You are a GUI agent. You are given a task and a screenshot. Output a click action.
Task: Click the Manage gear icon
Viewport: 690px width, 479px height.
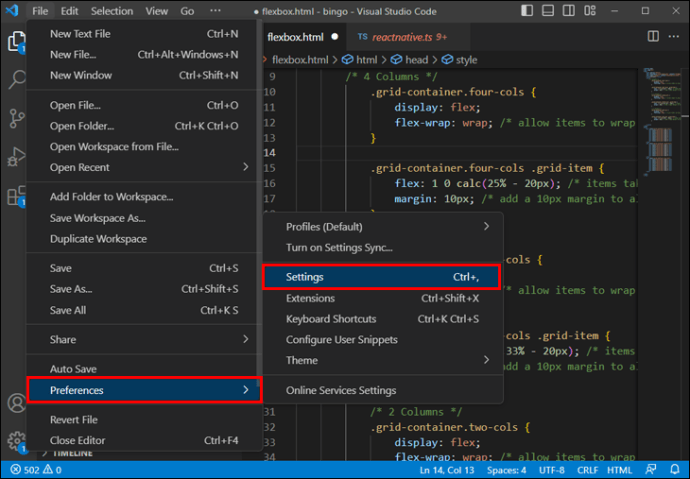tap(15, 441)
